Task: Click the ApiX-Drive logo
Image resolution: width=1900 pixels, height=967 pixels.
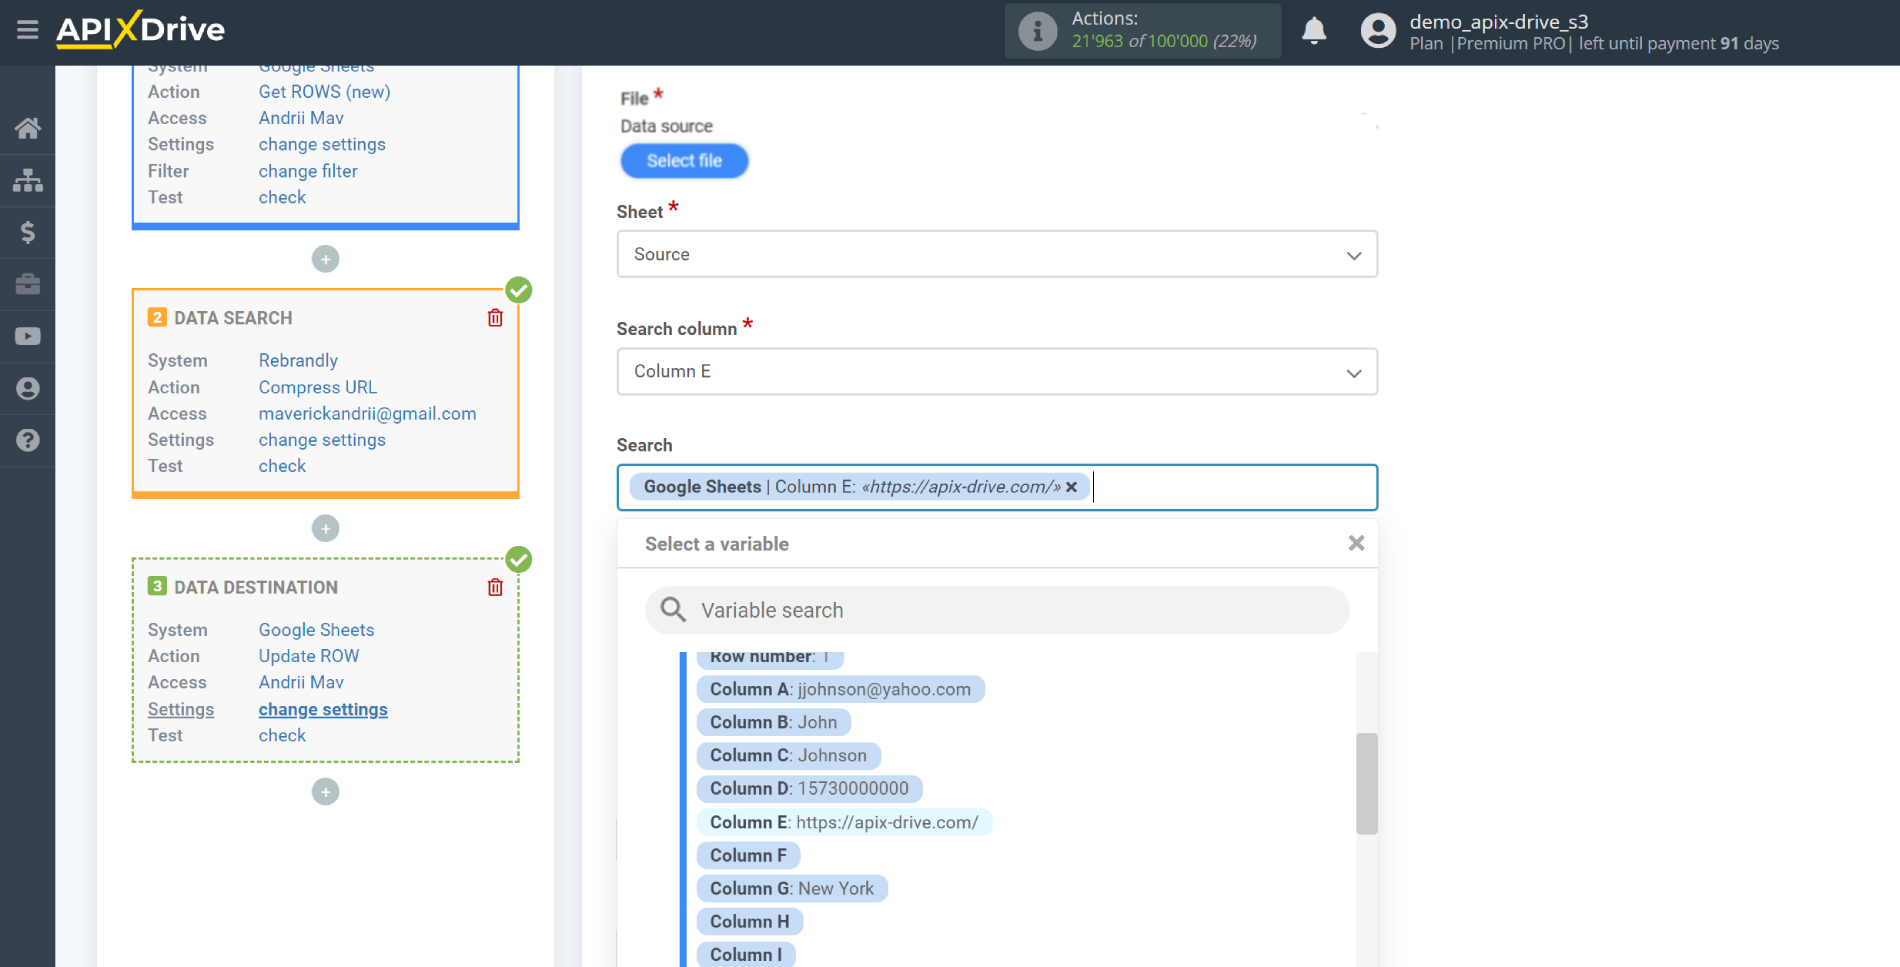Action: point(140,30)
